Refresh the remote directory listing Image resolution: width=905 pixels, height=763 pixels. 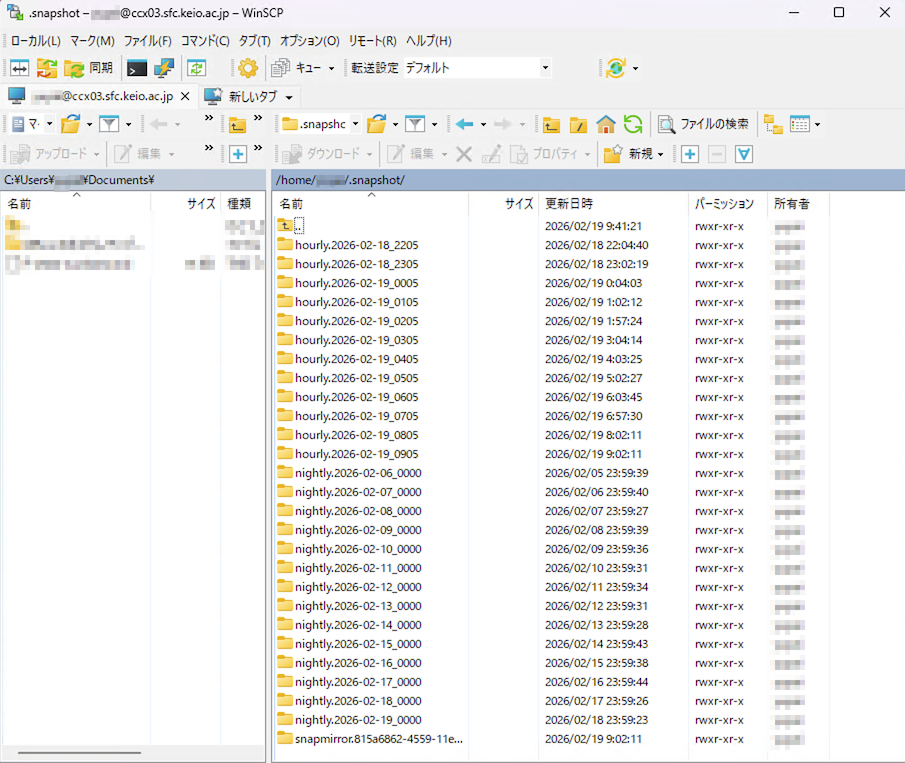(632, 124)
